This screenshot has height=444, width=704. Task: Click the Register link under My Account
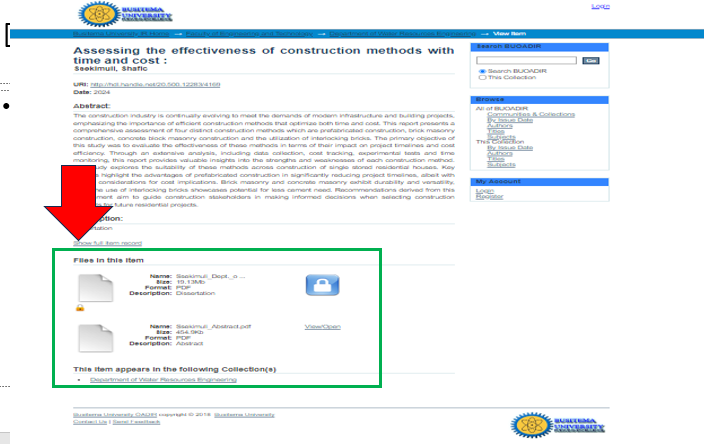(488, 196)
